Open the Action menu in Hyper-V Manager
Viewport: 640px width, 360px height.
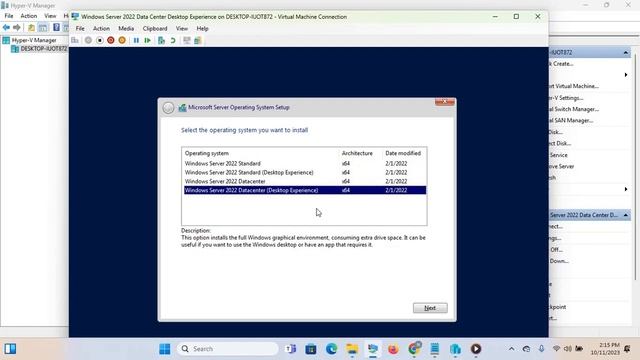[x=29, y=16]
